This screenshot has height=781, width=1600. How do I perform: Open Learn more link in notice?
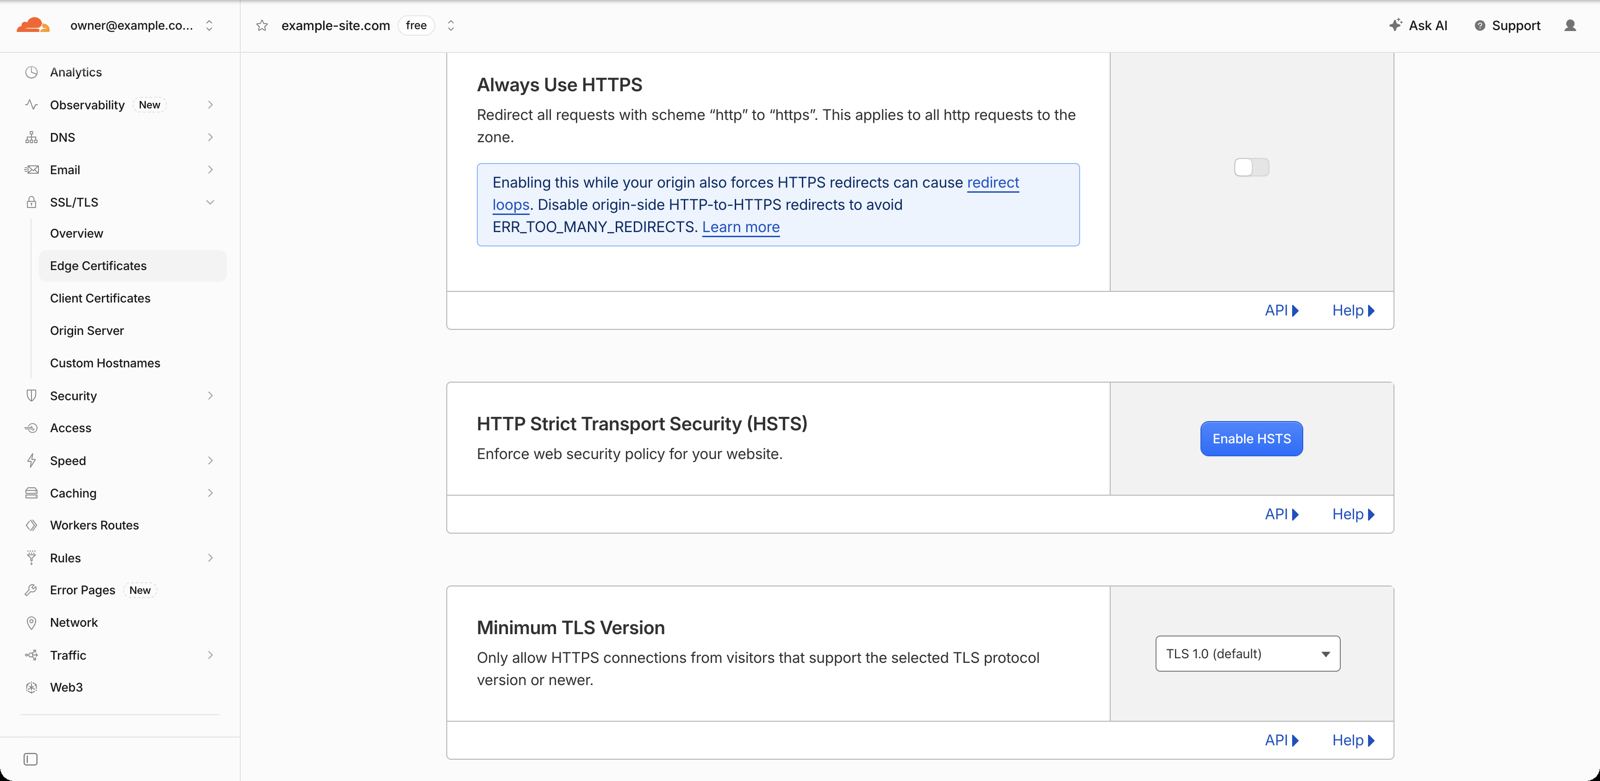click(x=741, y=227)
